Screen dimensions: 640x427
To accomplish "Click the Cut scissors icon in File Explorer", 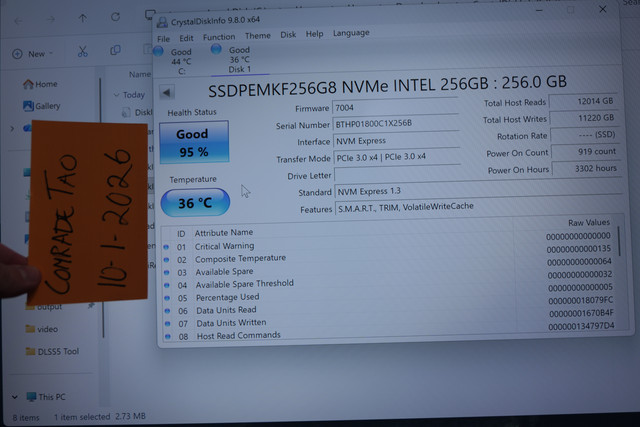I will 83,51.
